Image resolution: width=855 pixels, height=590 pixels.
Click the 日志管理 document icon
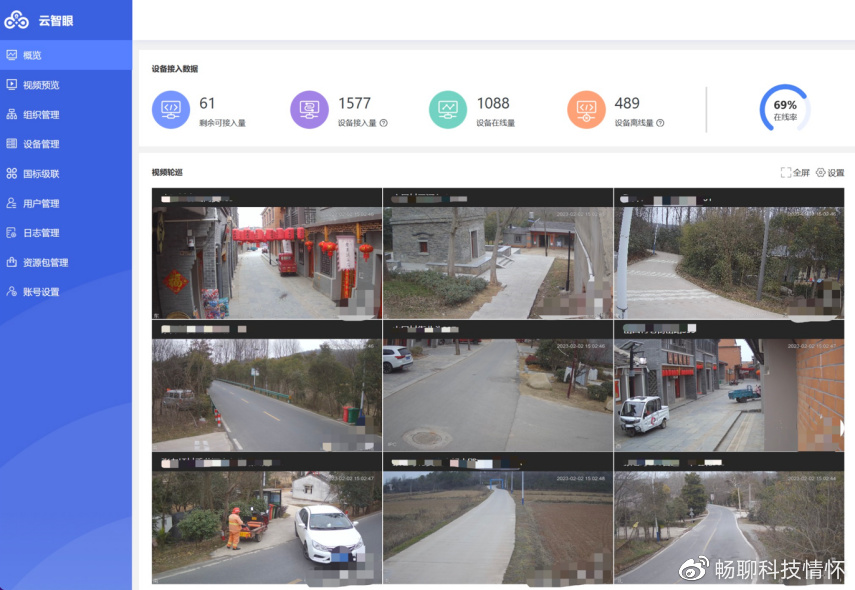click(11, 233)
